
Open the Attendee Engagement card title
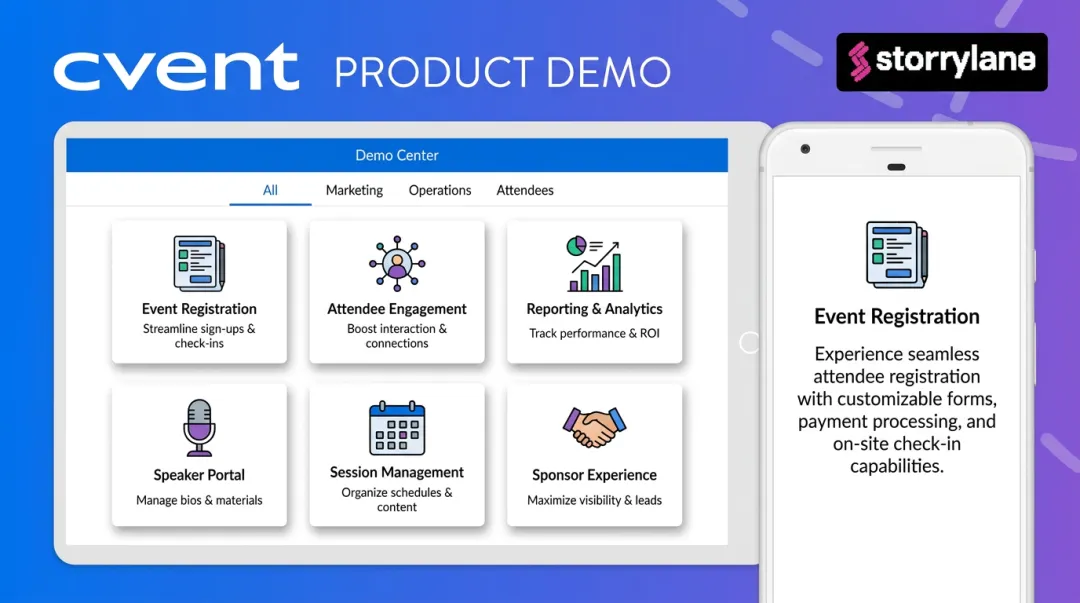point(397,309)
